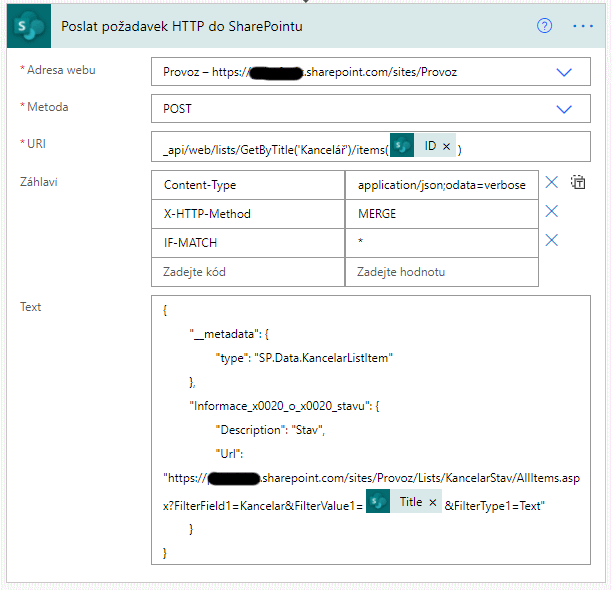Screen dimensions: 612x590
Task: Click the SharePoint action icon in header
Action: tap(29, 26)
